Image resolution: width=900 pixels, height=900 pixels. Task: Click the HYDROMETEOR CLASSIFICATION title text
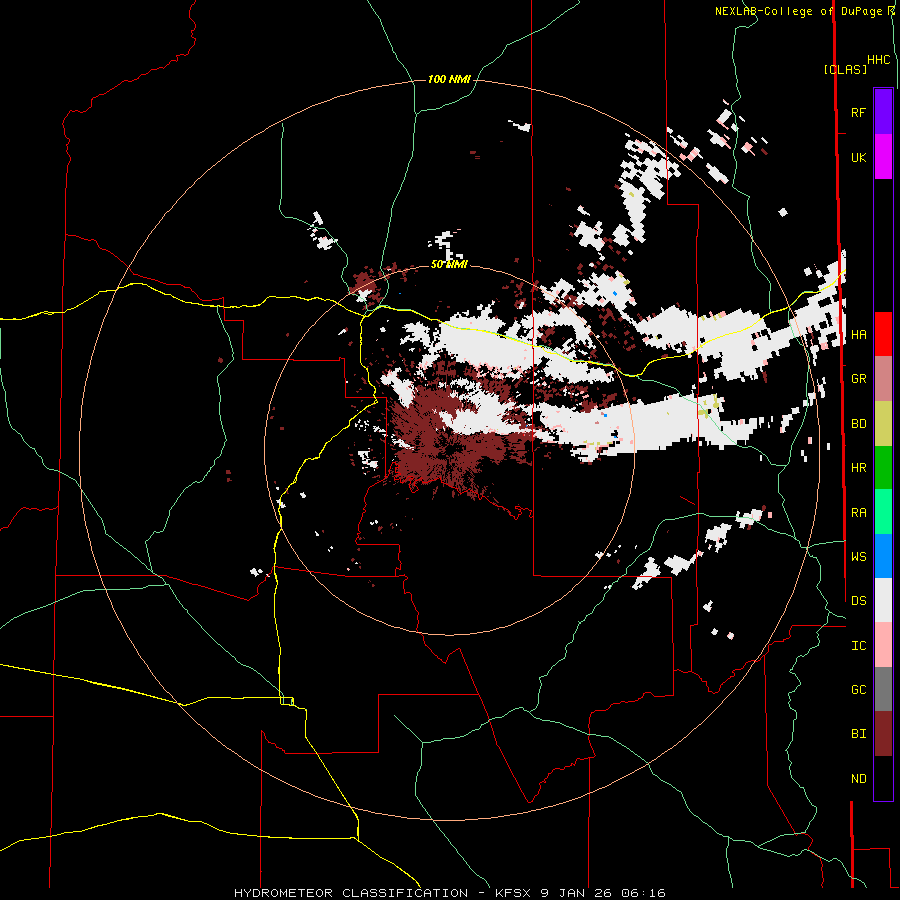click(x=351, y=893)
